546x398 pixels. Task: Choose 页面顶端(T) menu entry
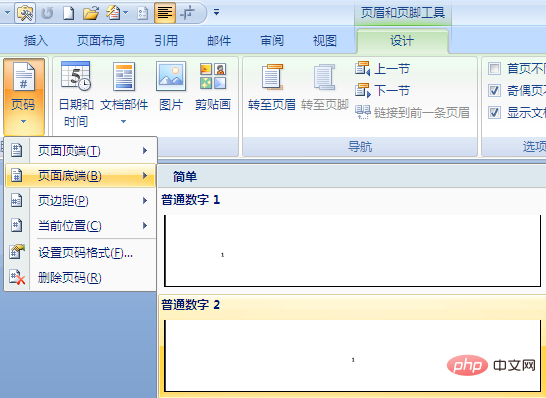(x=80, y=150)
